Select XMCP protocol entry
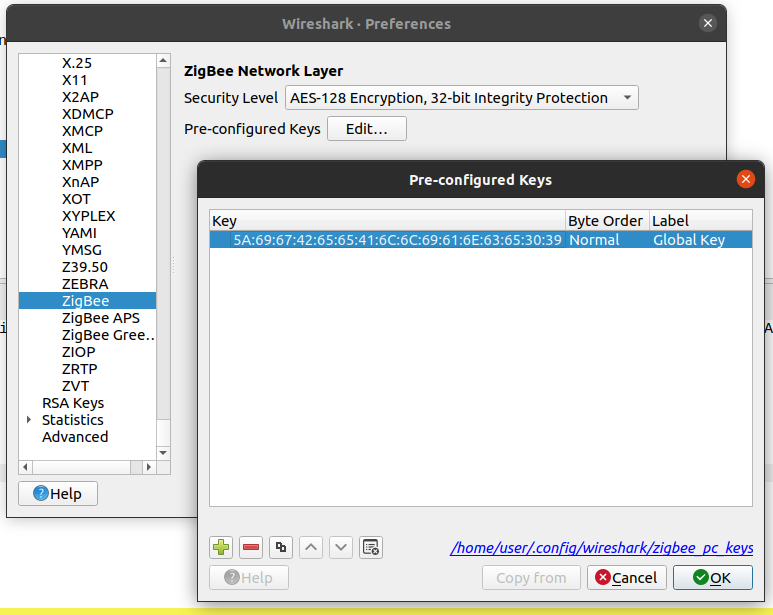This screenshot has height=615, width=773. (82, 131)
